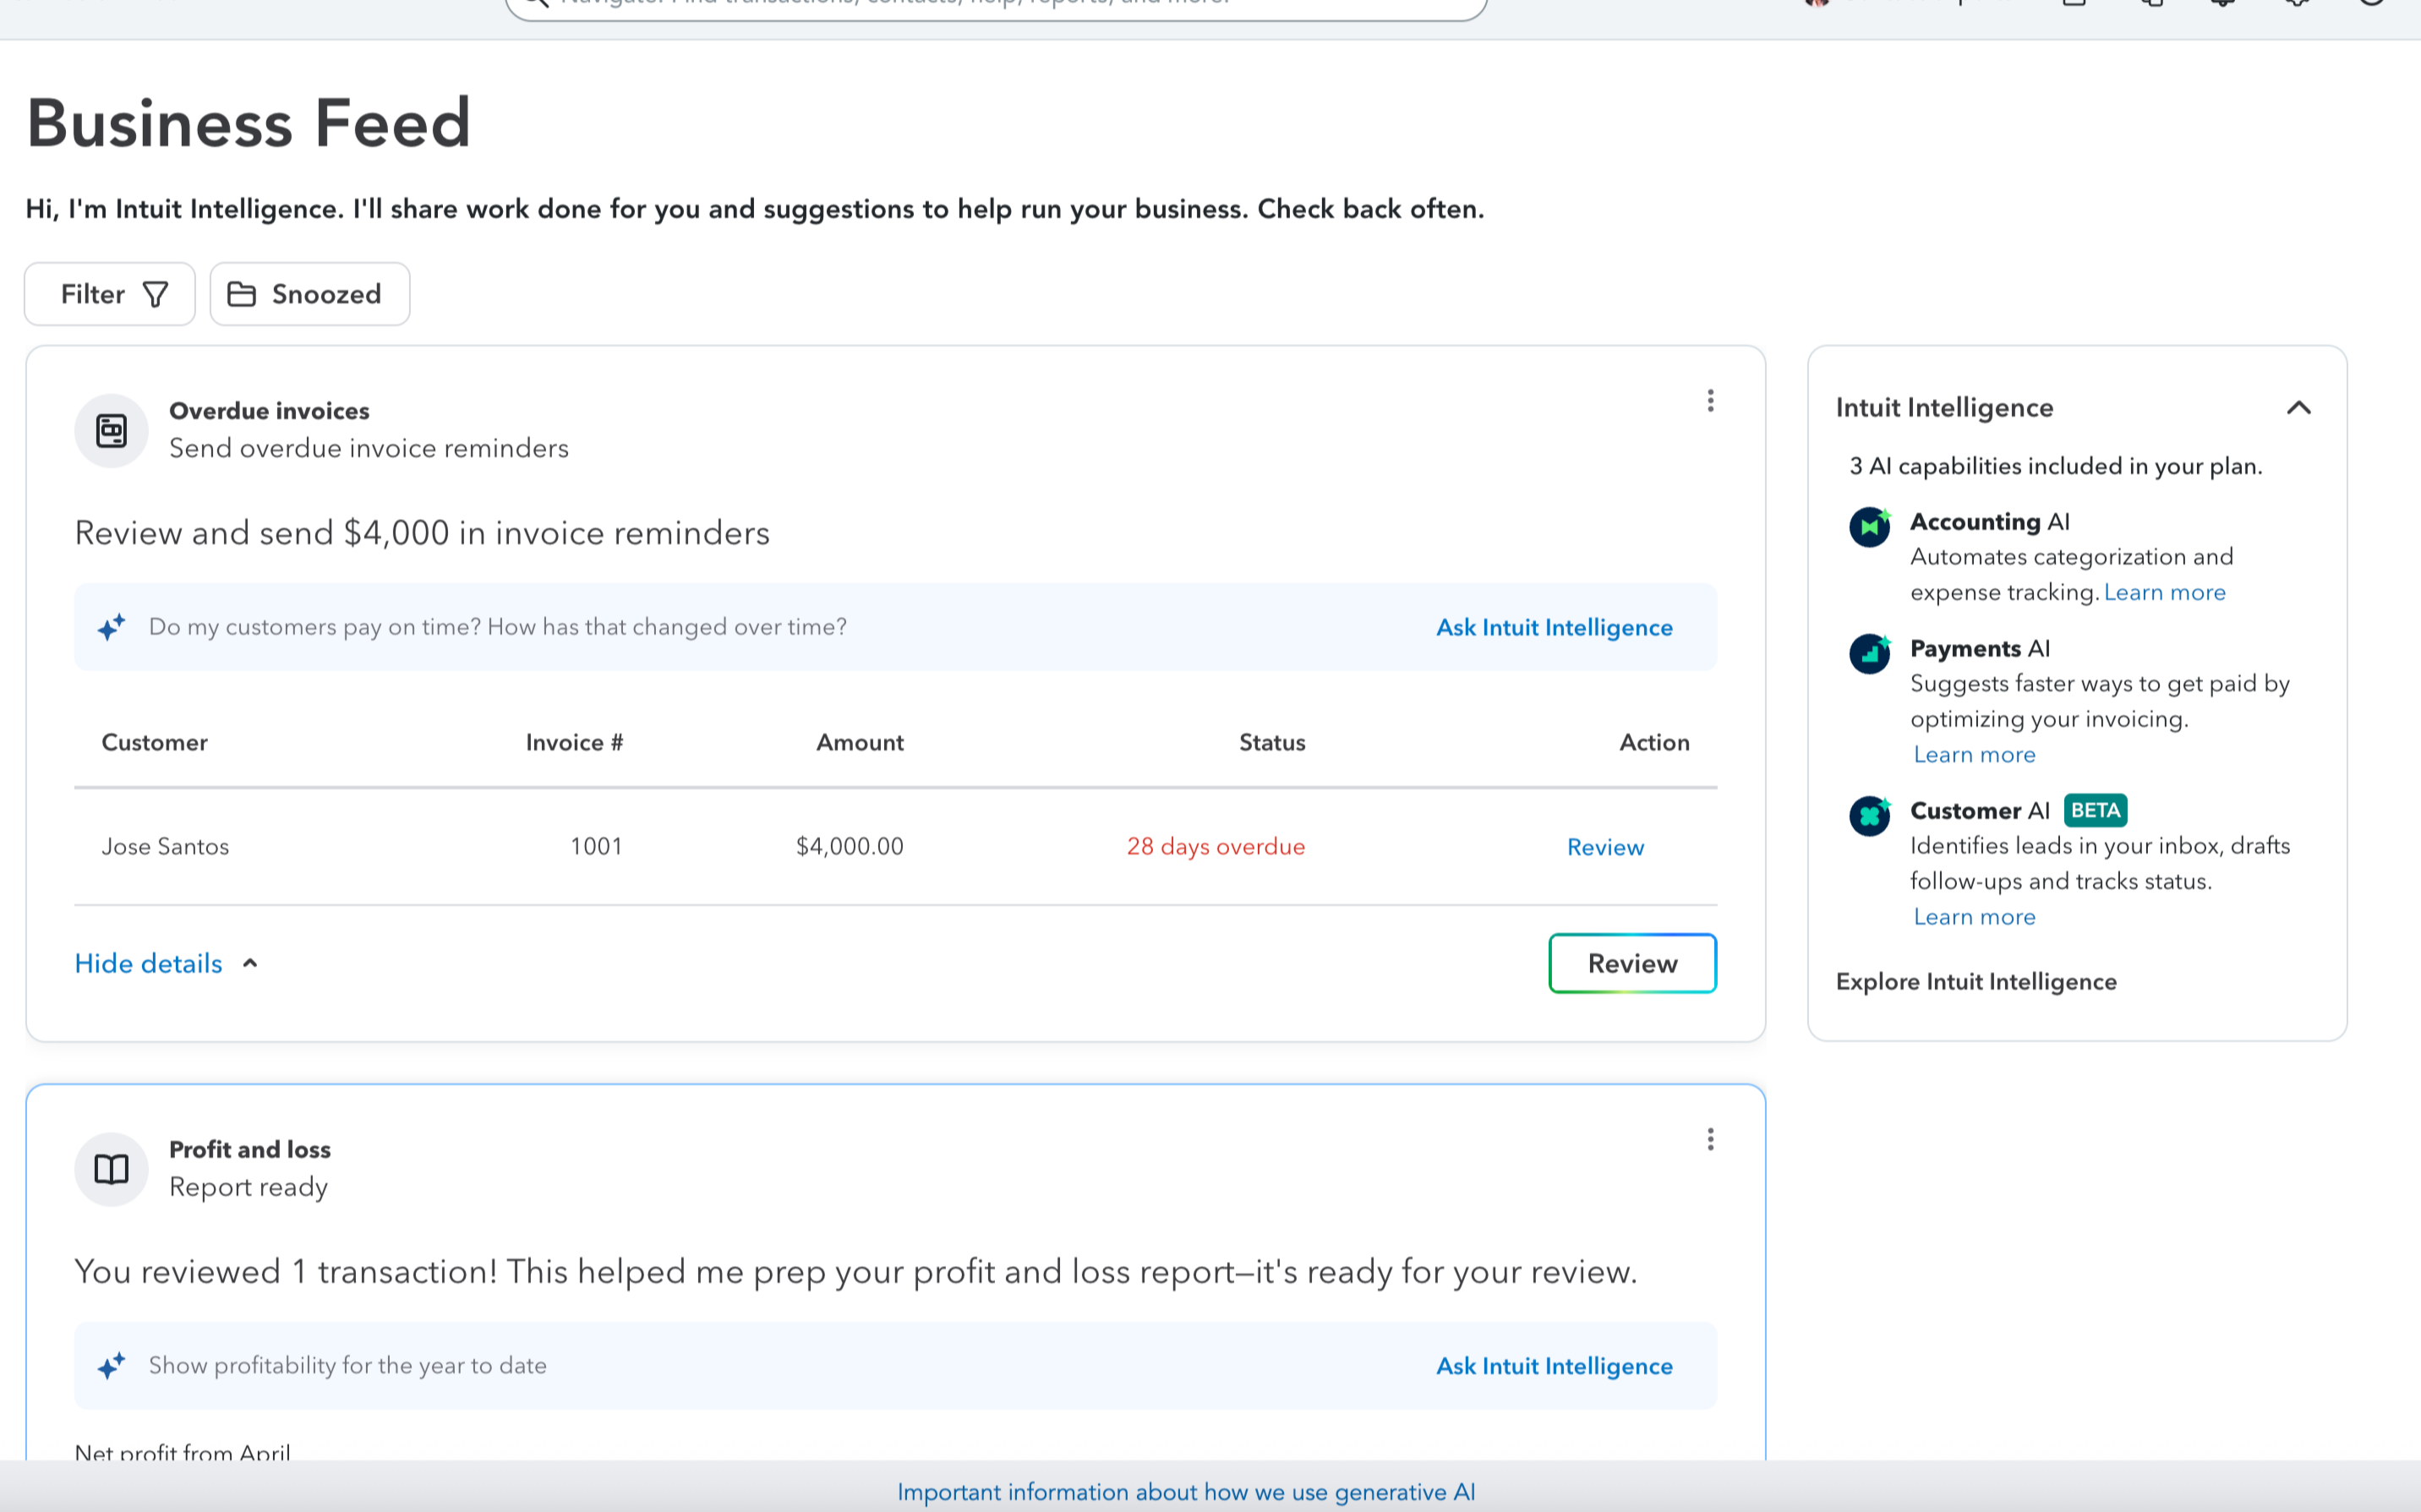Click the Invoice # column header

tap(574, 743)
